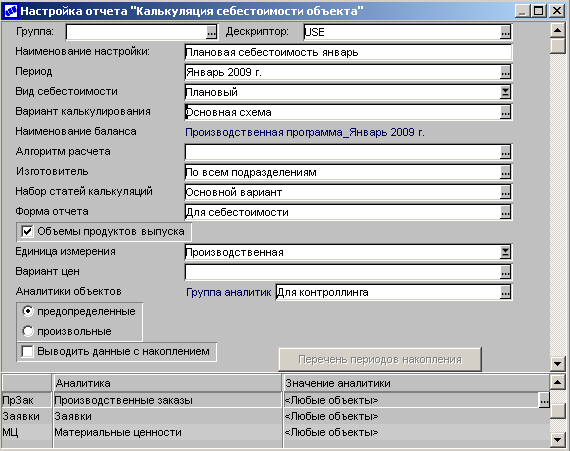Click the Перечень периодов накопления button
The image size is (570, 451).
pyautogui.click(x=380, y=359)
